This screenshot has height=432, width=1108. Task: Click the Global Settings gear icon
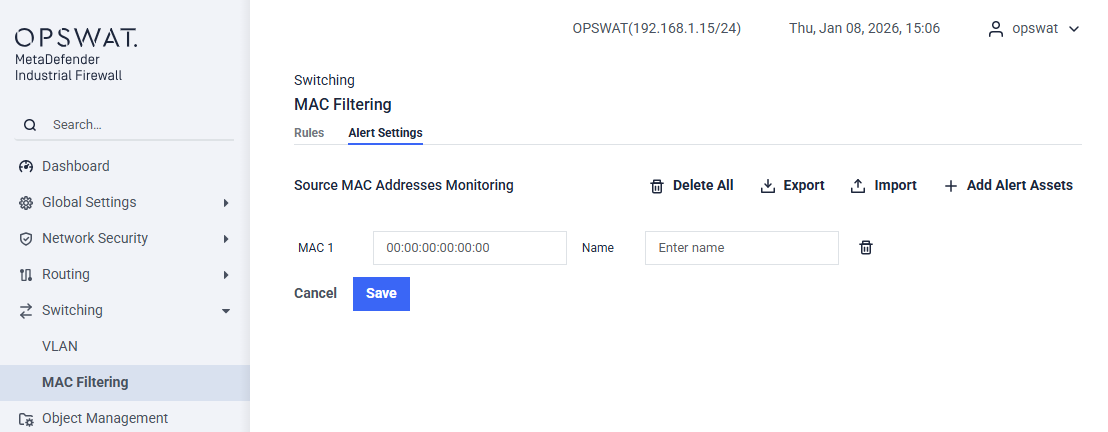point(27,203)
